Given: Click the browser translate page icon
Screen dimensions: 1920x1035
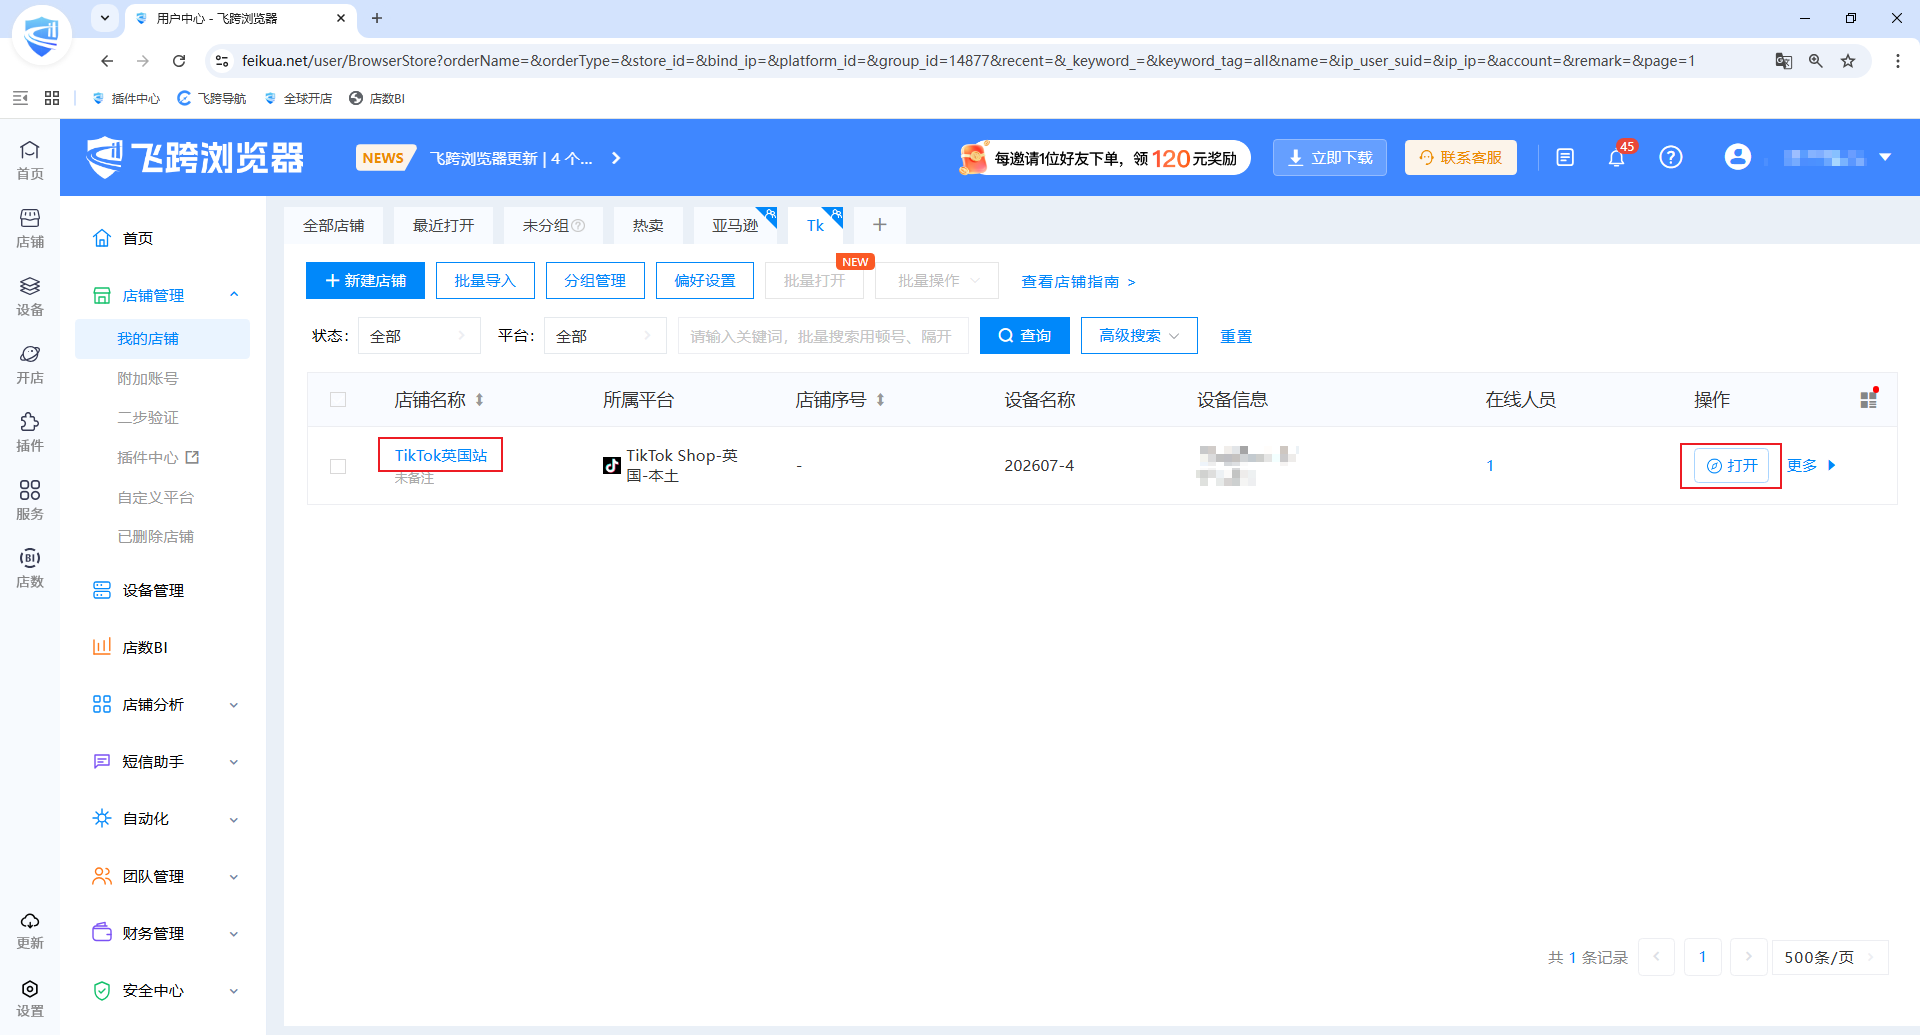Looking at the screenshot, I should (1784, 61).
